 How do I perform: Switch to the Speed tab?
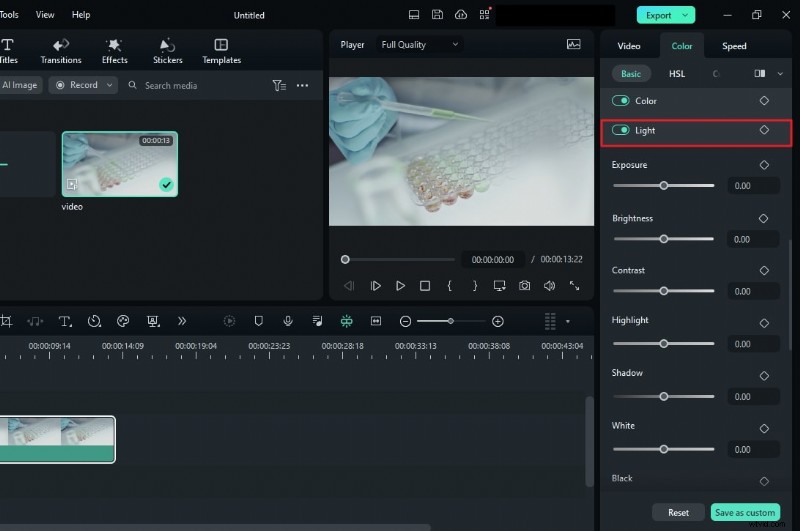pos(734,46)
